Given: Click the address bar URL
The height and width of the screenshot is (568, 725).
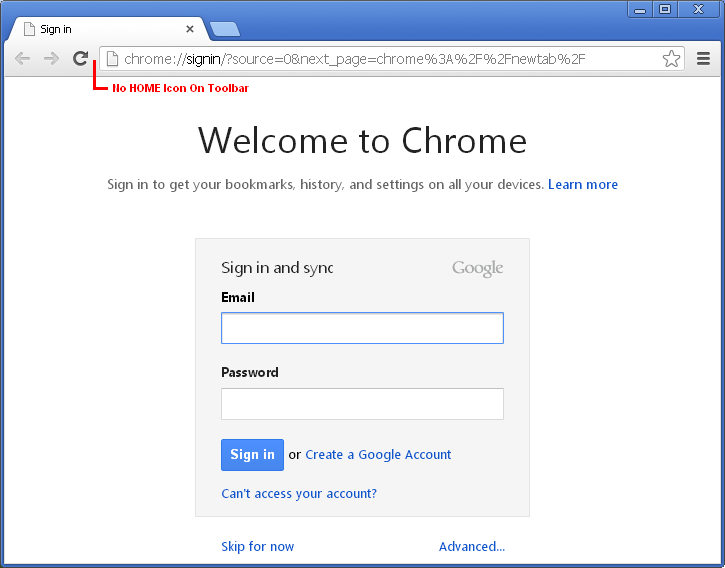Looking at the screenshot, I should point(355,59).
